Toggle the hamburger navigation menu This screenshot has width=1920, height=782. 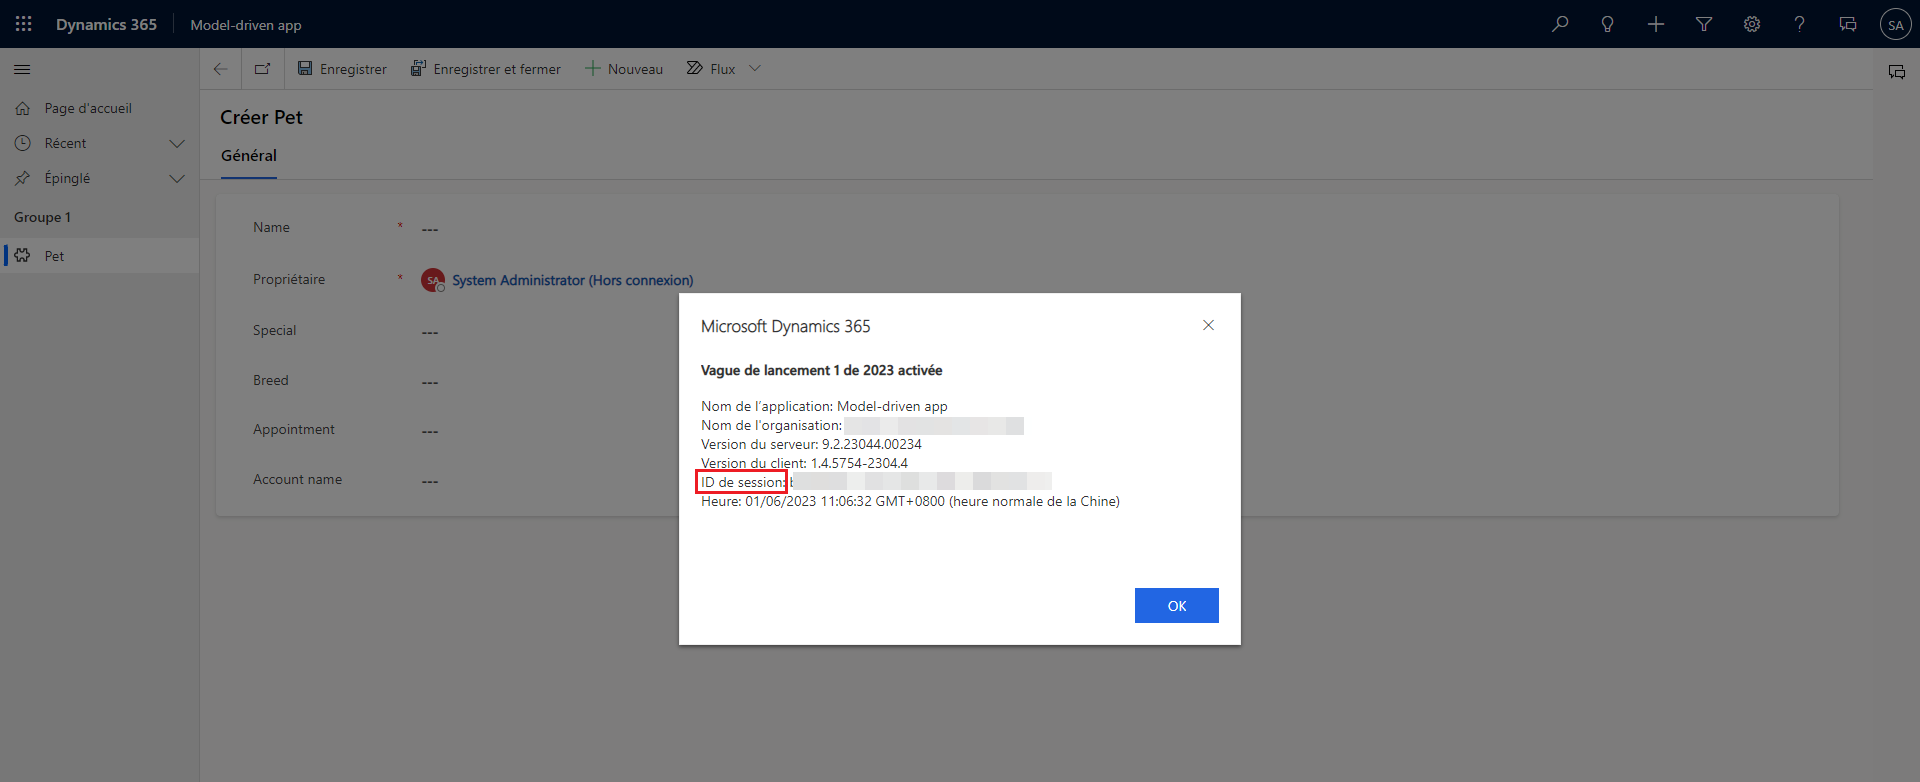point(22,69)
